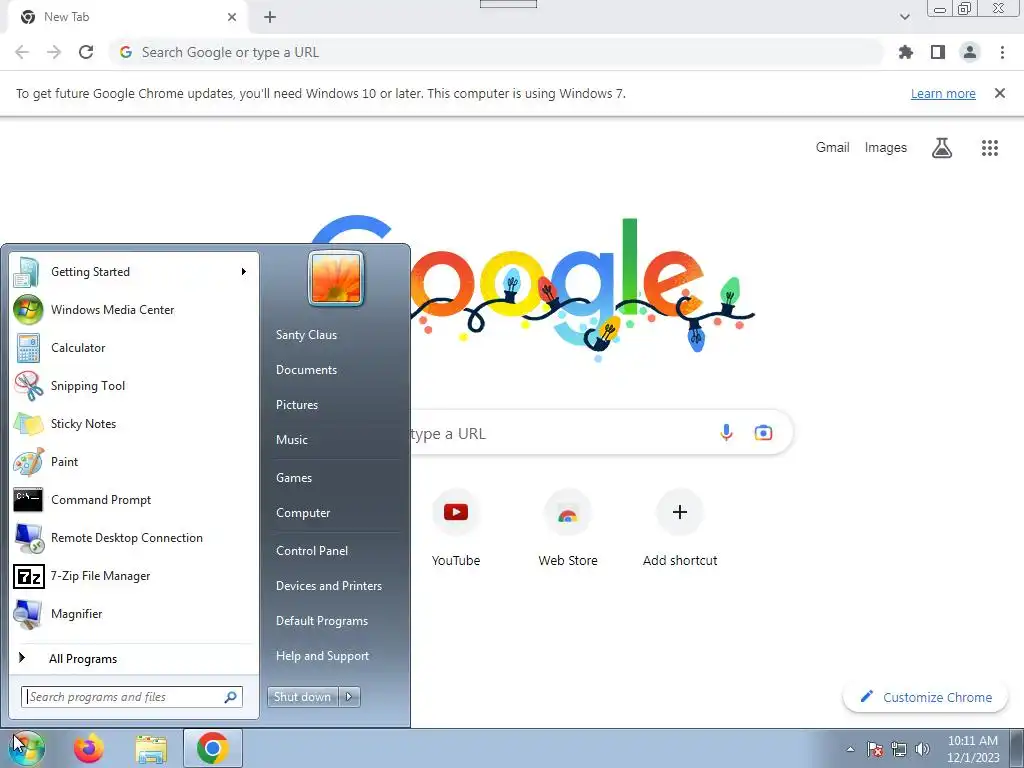This screenshot has width=1024, height=768.
Task: Click the Google search box on page
Action: (x=601, y=433)
